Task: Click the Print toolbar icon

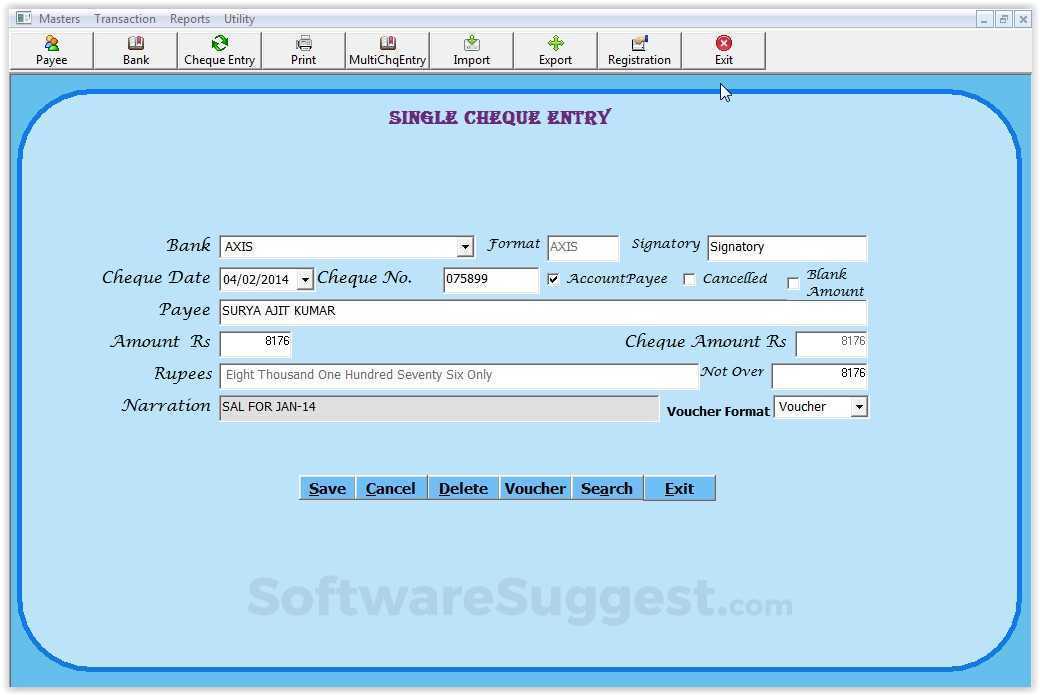Action: click(303, 50)
